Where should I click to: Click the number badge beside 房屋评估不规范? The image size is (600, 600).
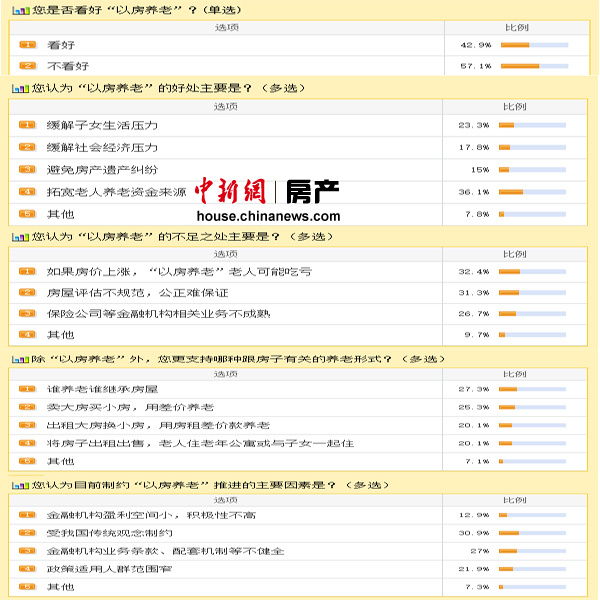coord(27,292)
